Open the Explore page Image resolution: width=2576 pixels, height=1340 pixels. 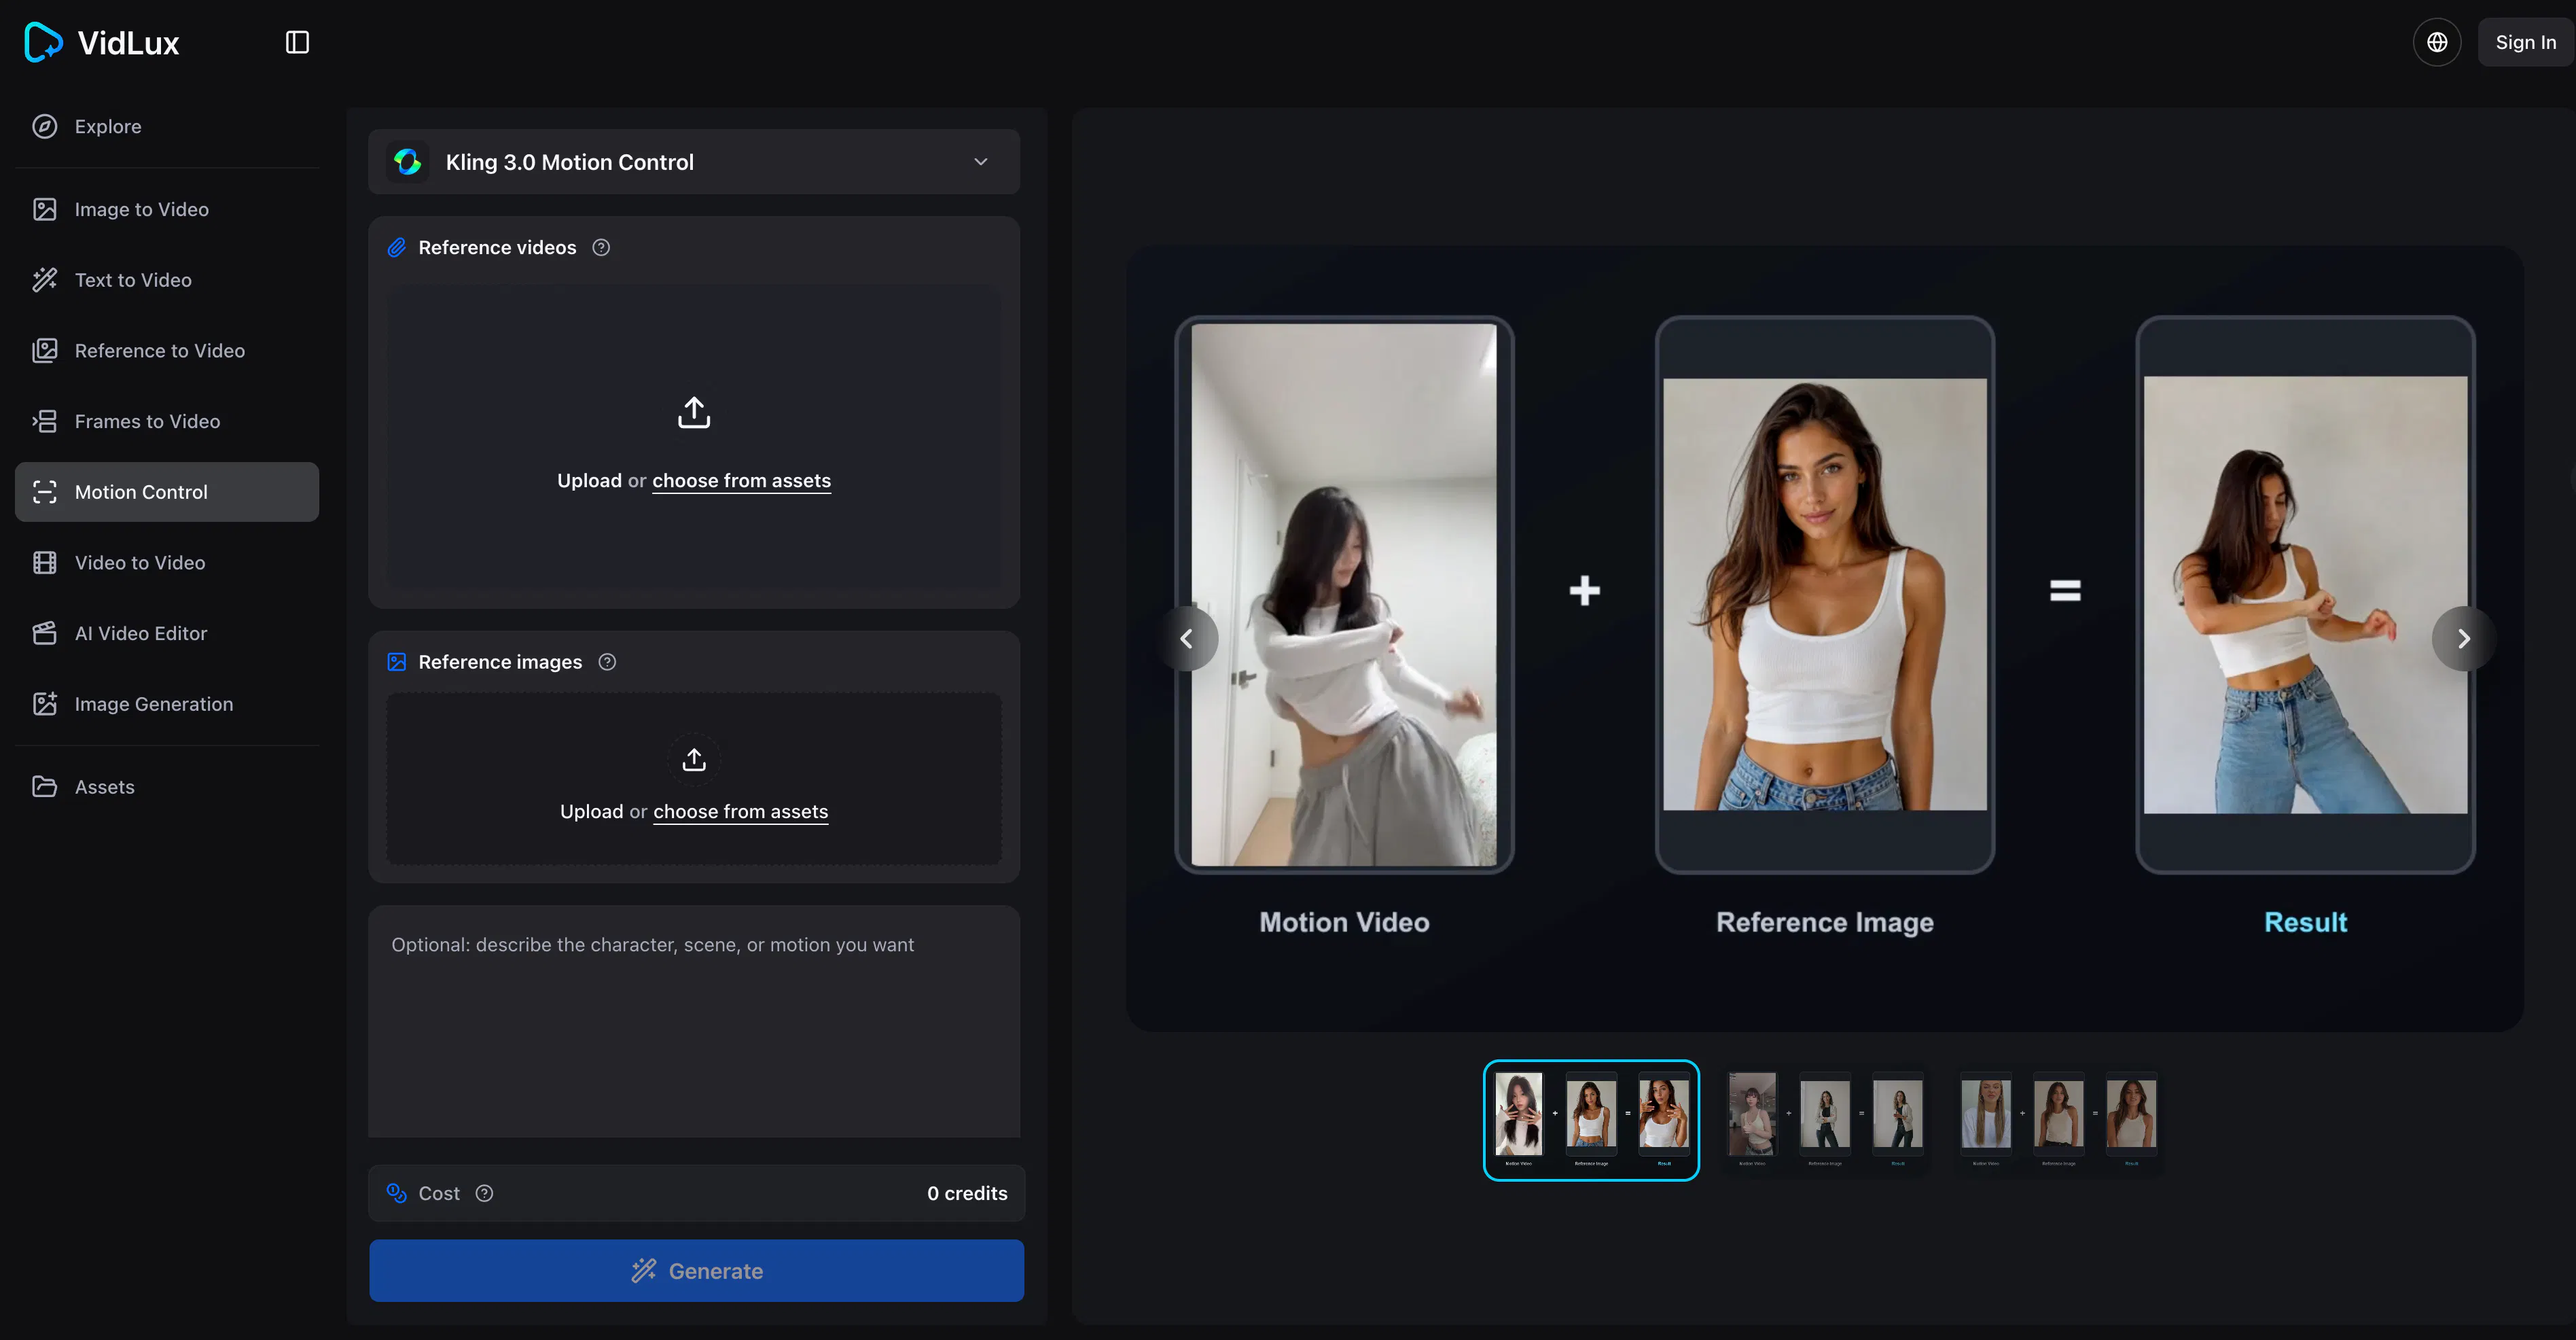click(x=167, y=126)
